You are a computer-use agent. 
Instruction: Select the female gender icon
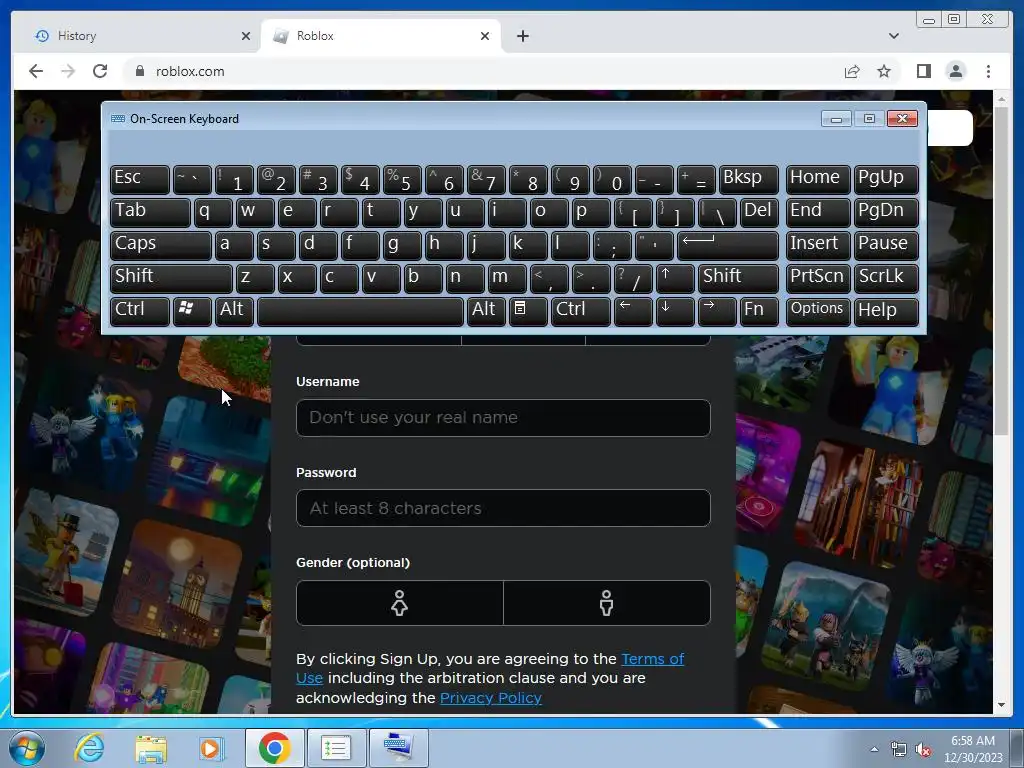399,603
